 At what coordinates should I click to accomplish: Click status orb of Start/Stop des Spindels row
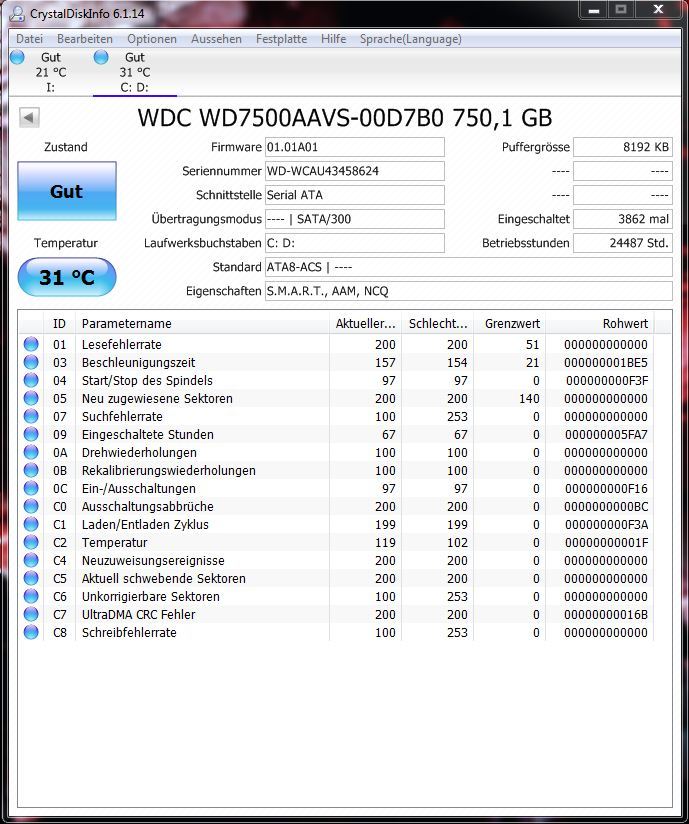[x=31, y=380]
